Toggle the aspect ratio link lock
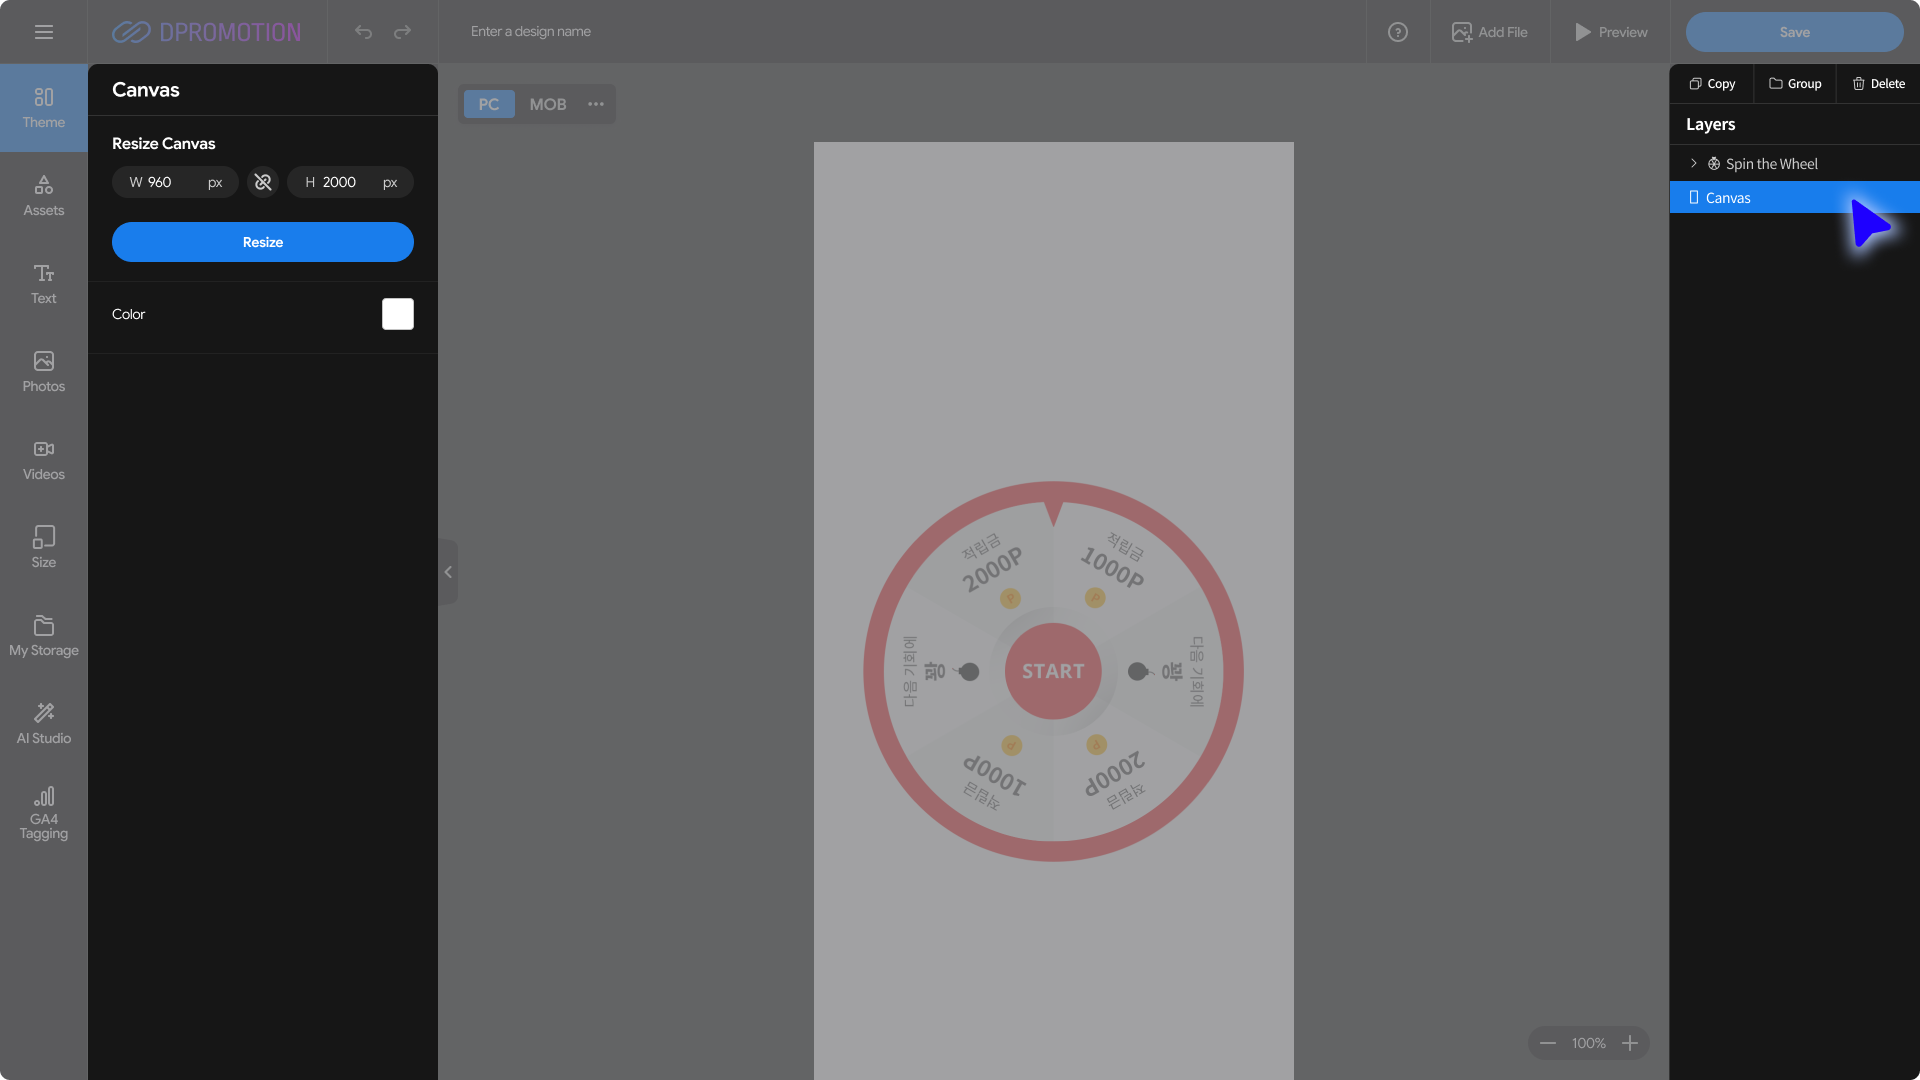This screenshot has width=1920, height=1080. coord(262,182)
